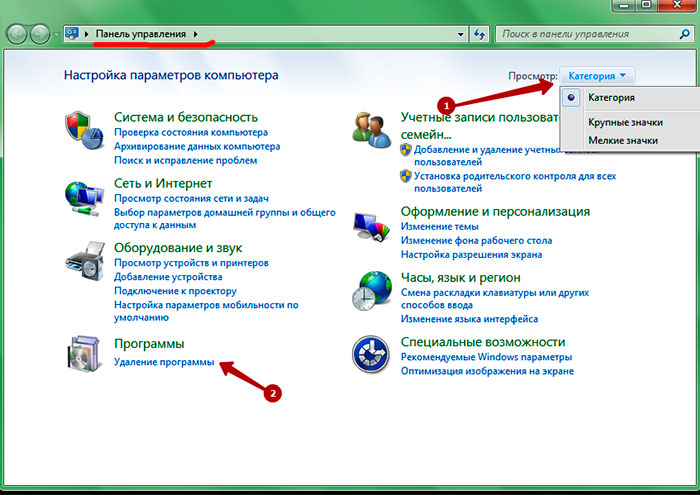Open Архивирование данных компьютера link

[197, 146]
